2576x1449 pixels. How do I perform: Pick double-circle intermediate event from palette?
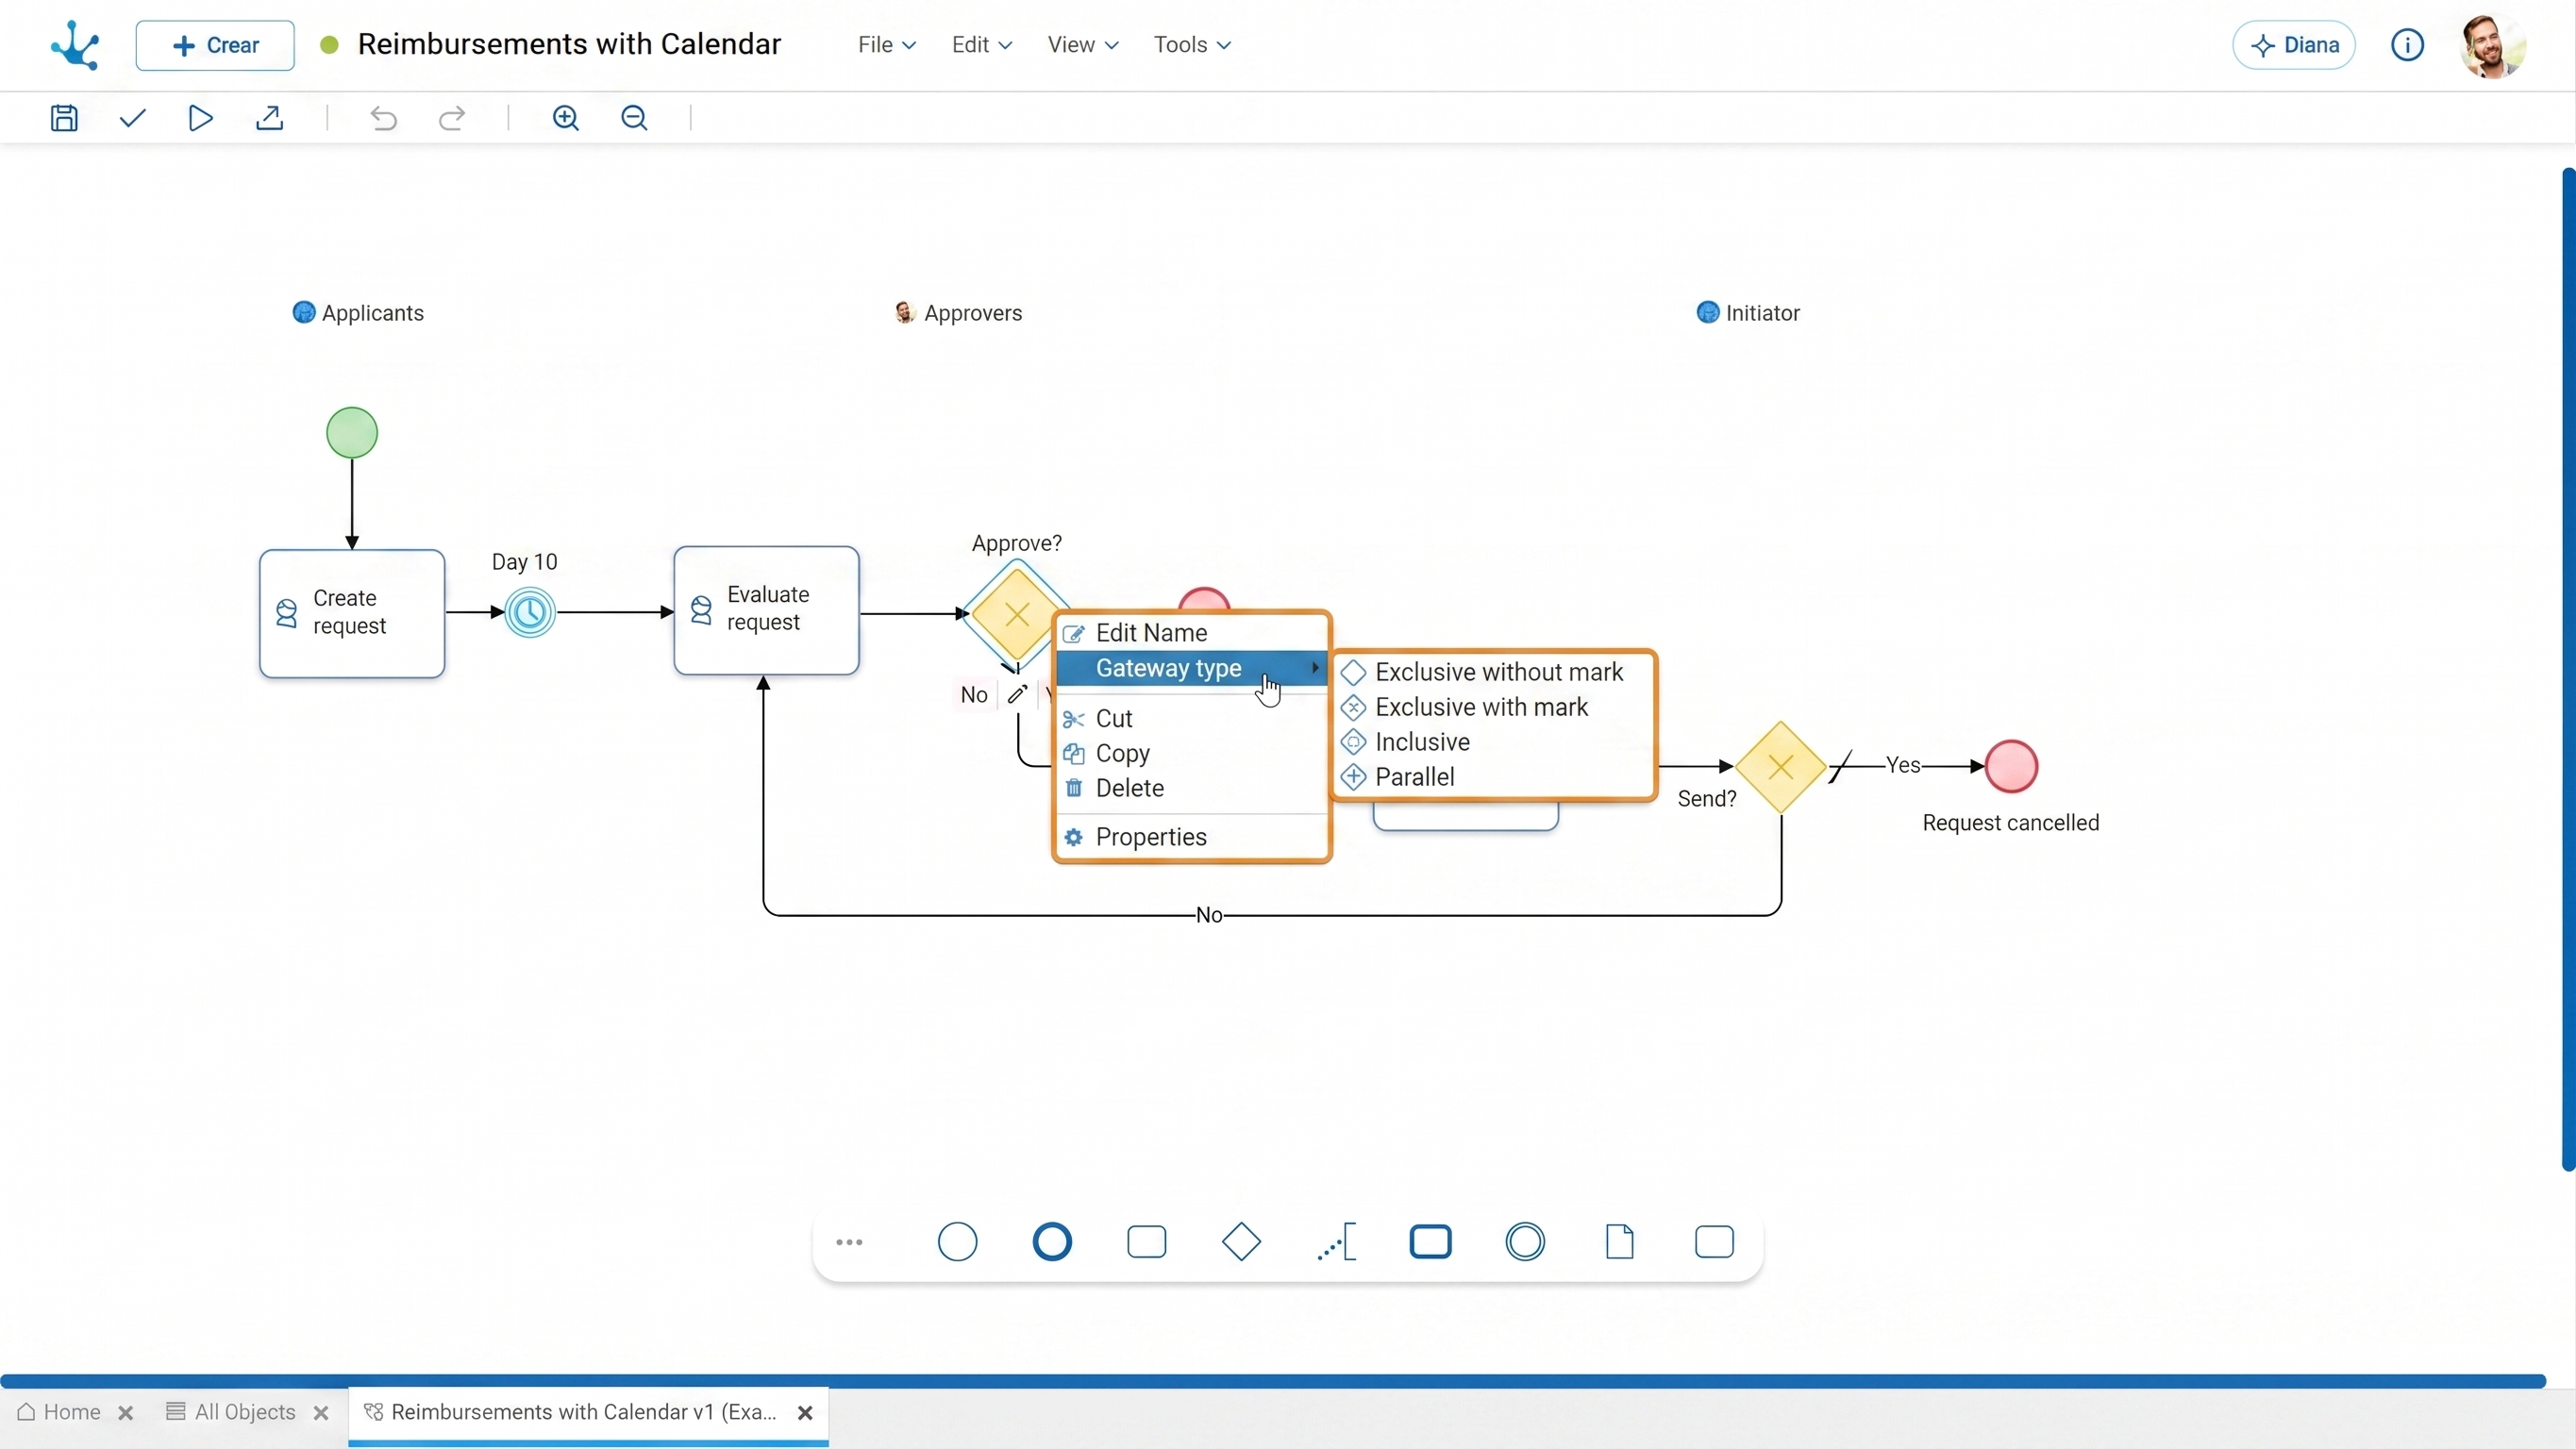[1525, 1242]
